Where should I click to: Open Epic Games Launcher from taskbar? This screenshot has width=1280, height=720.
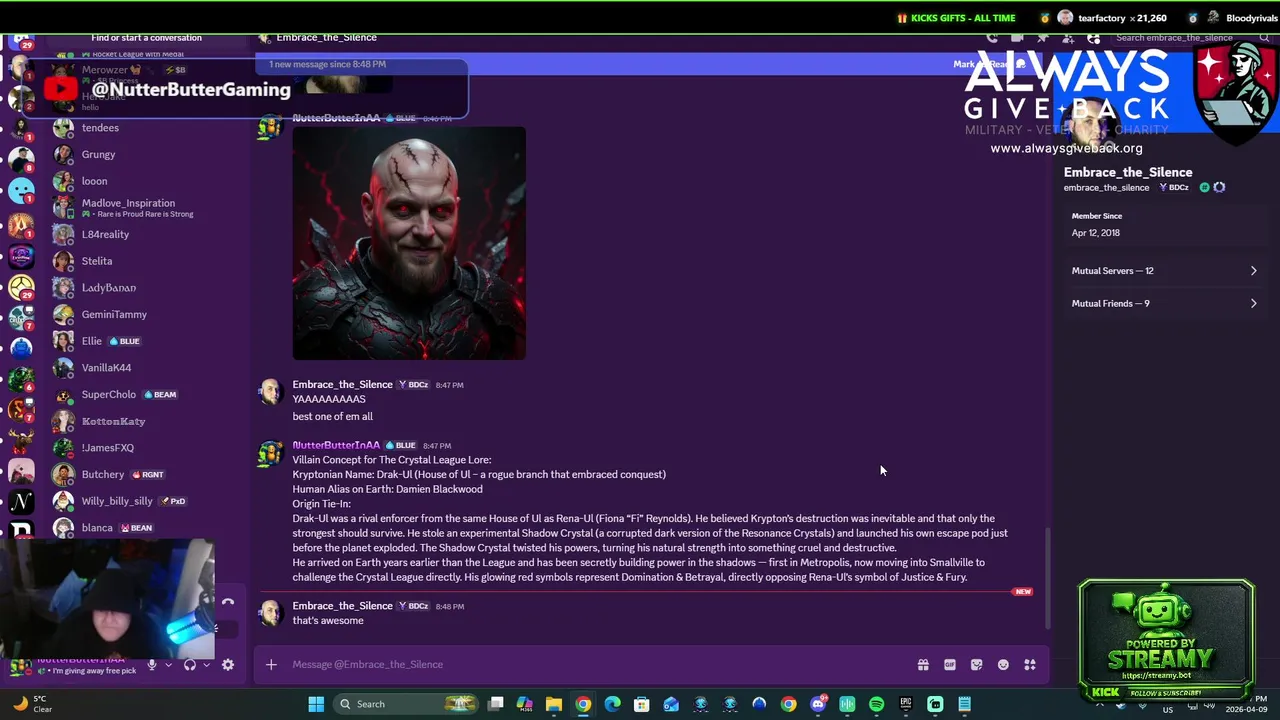(906, 704)
